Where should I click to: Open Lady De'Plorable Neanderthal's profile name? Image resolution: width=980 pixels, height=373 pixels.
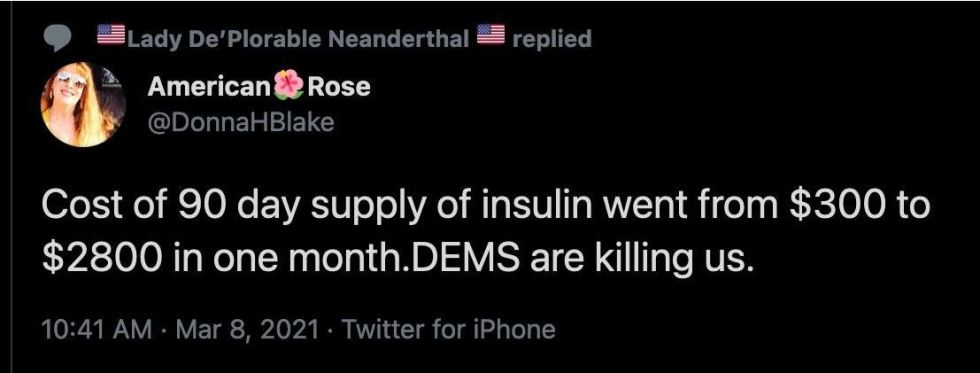click(x=298, y=39)
